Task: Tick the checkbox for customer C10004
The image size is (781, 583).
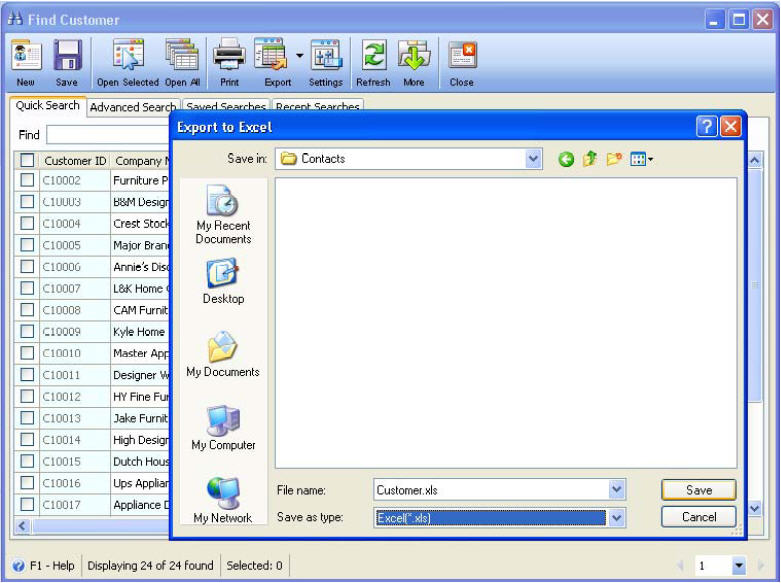Action: pos(27,223)
